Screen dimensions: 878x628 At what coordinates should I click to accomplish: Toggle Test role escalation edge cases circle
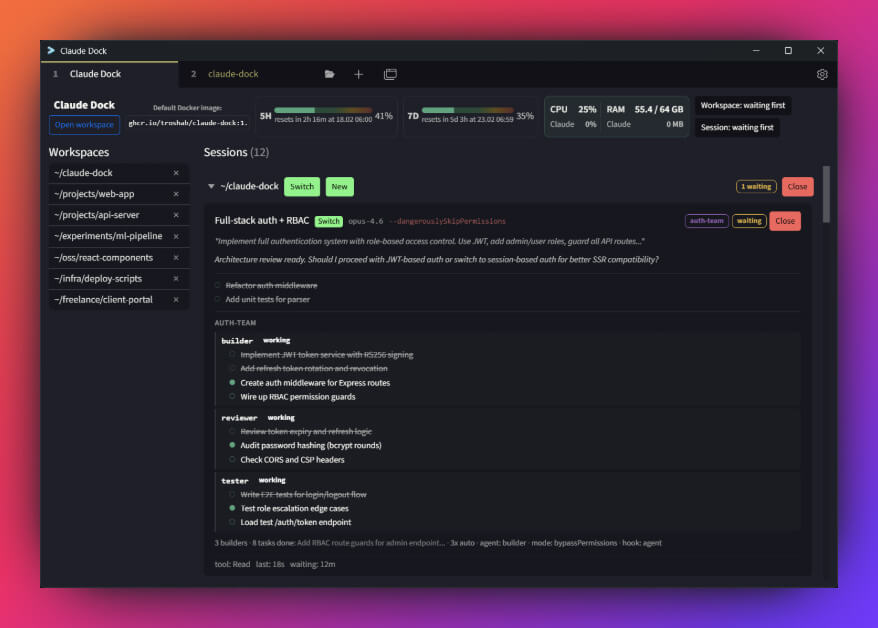tap(232, 508)
